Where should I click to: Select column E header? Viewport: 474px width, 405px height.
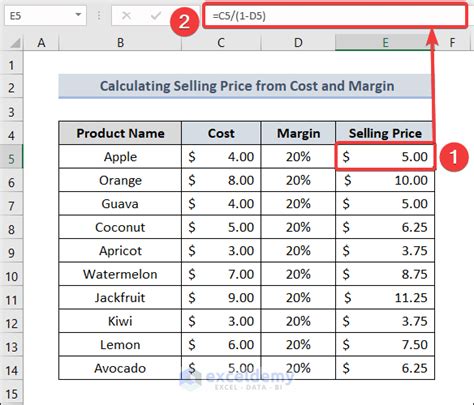385,43
